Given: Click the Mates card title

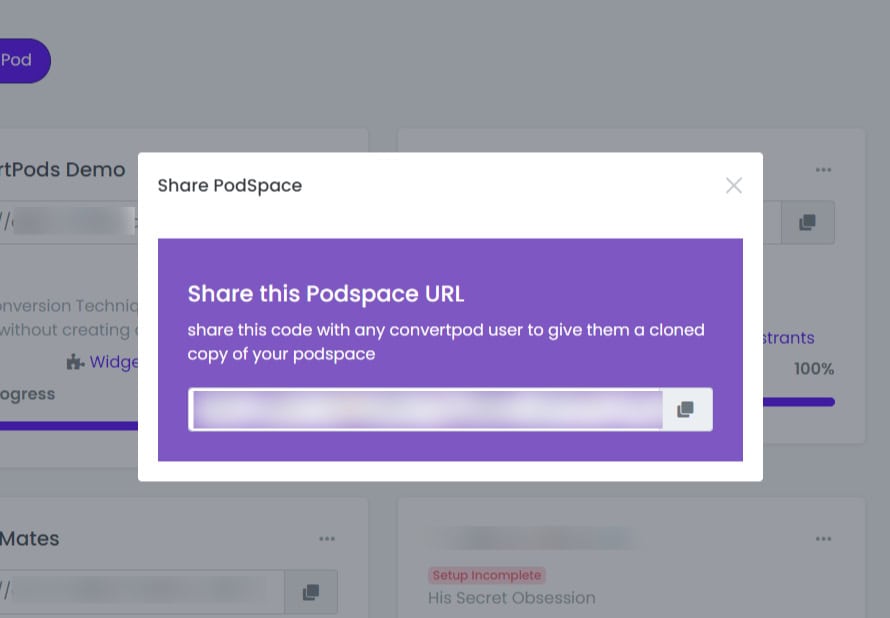Looking at the screenshot, I should pos(30,539).
